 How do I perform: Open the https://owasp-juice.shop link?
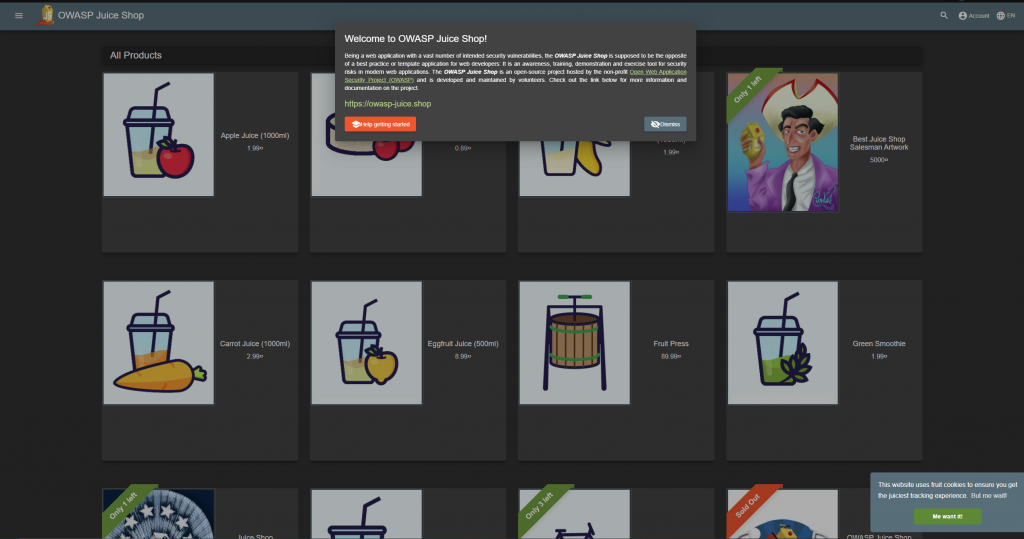(x=388, y=104)
